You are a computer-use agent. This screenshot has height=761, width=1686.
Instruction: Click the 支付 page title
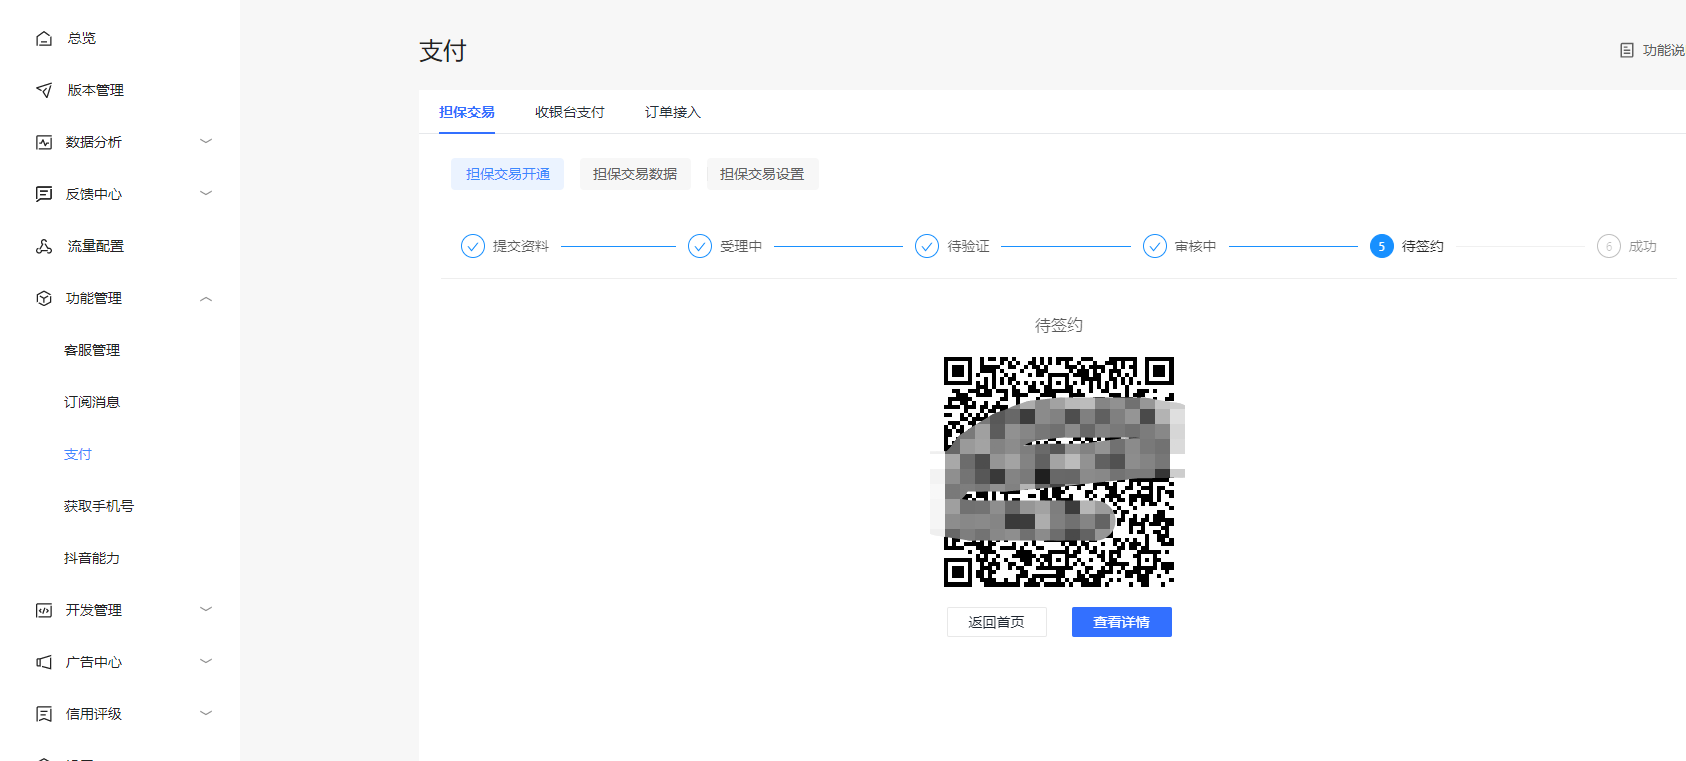(443, 51)
